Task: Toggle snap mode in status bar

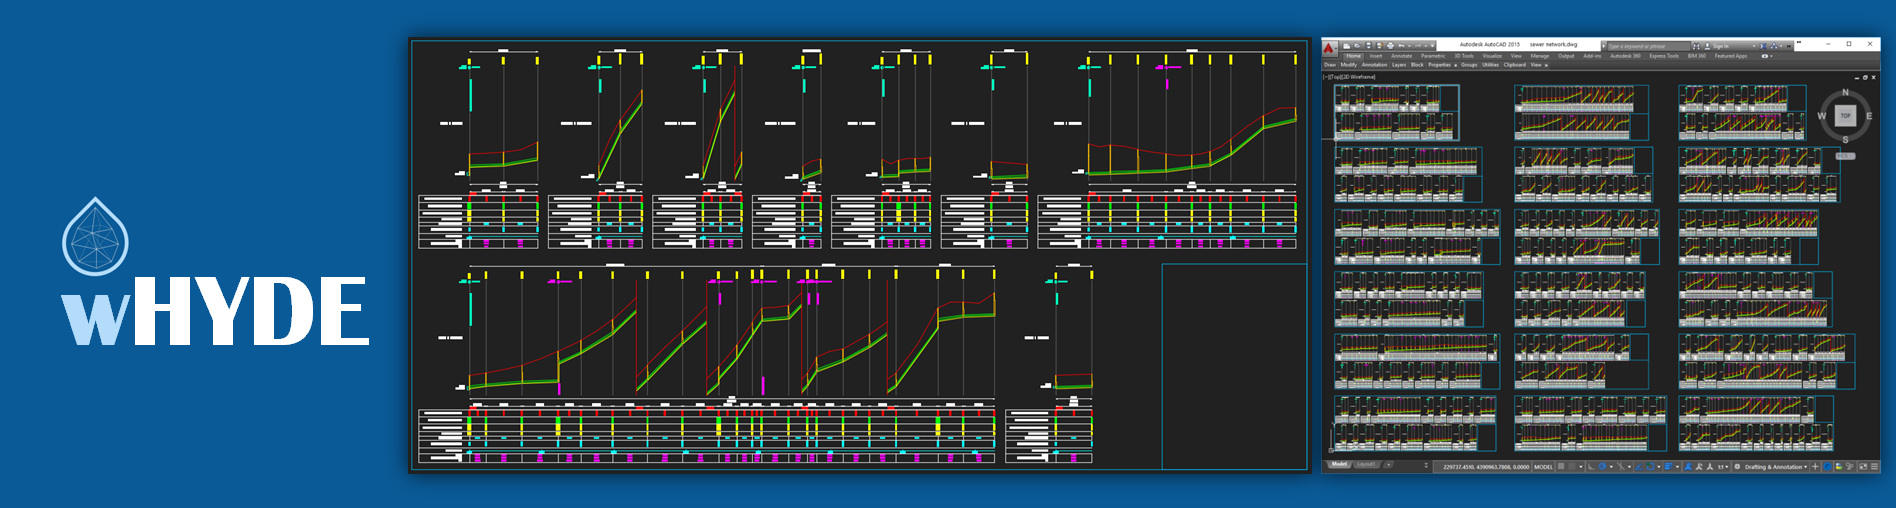Action: pyautogui.click(x=1572, y=466)
